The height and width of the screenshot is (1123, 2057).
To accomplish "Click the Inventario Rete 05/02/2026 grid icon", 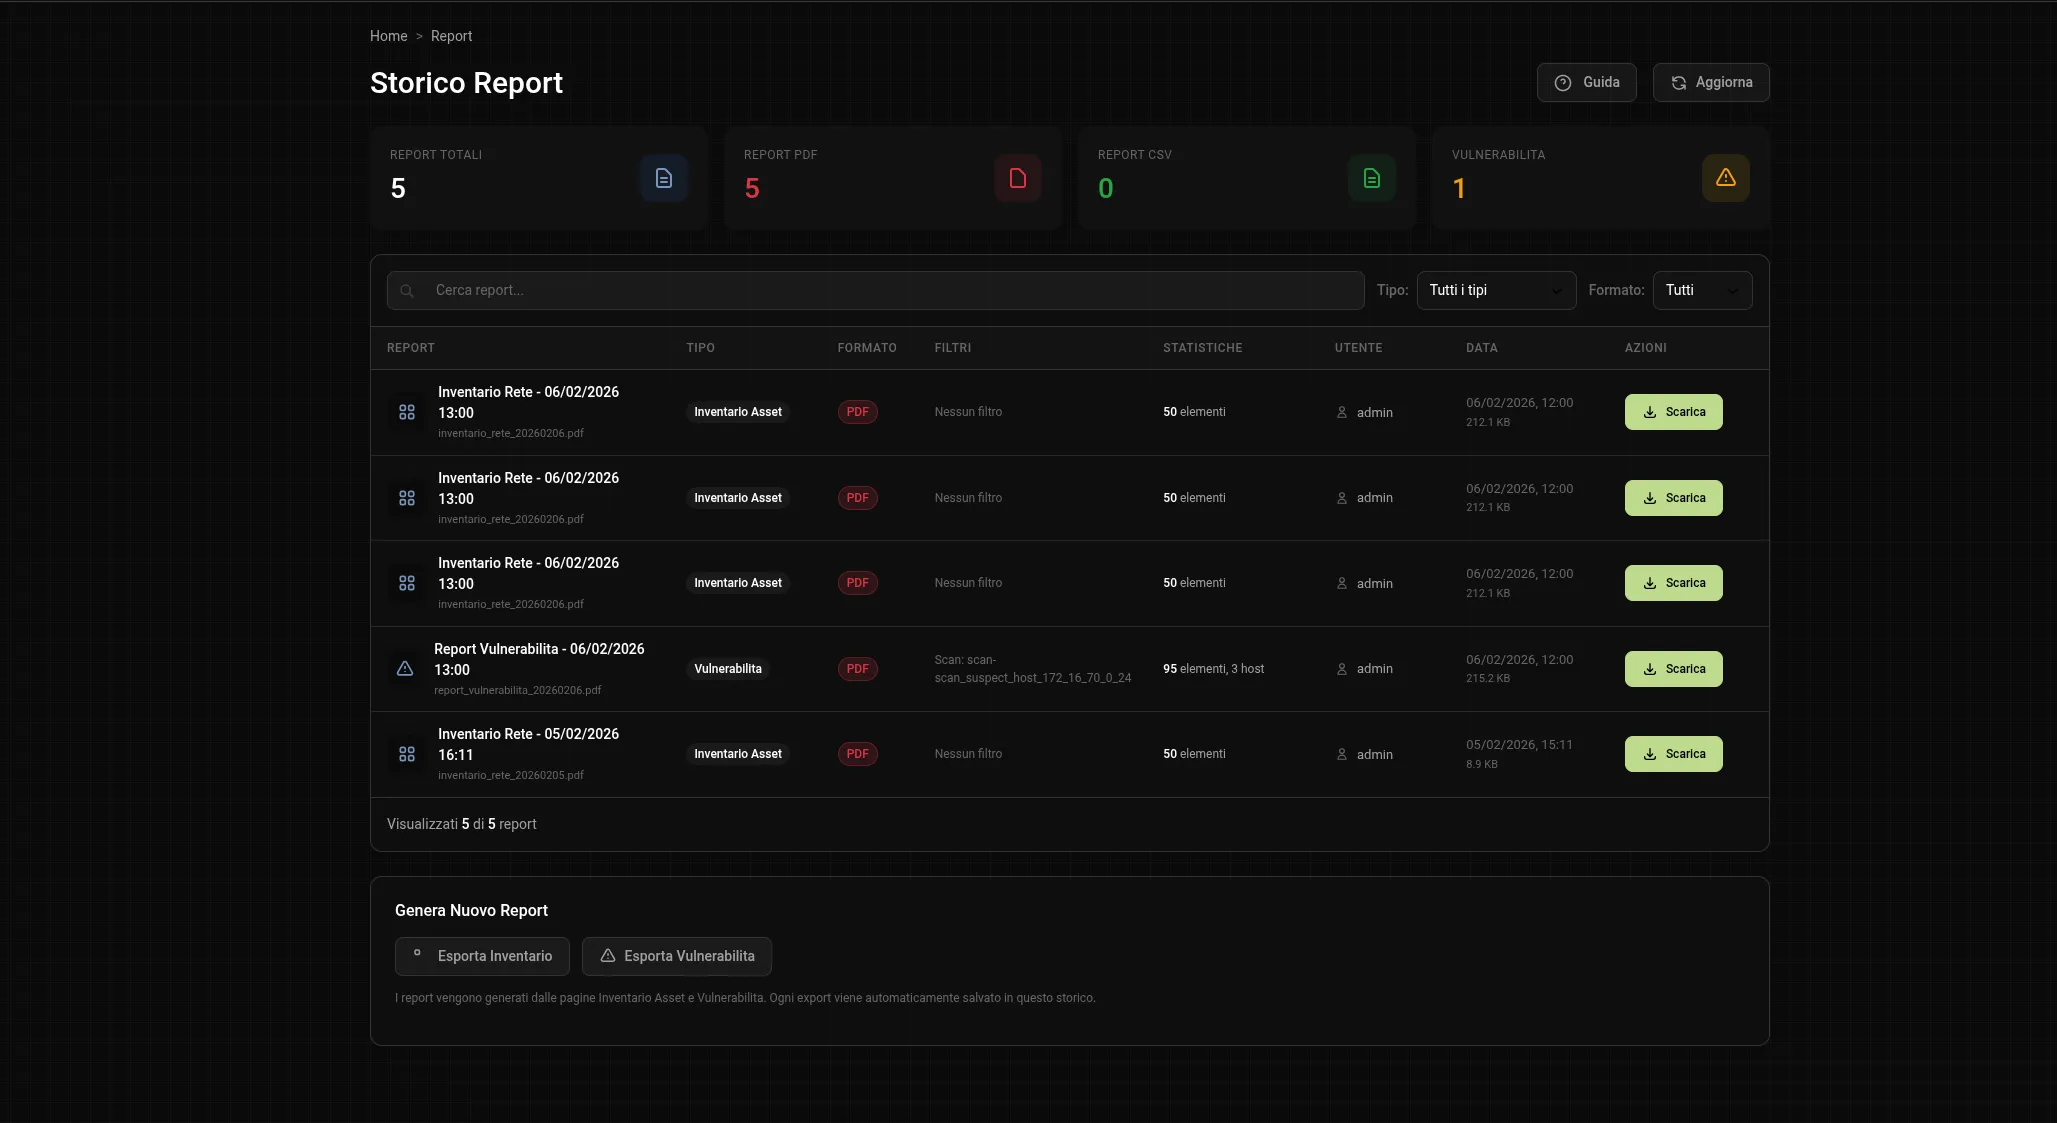I will point(407,754).
